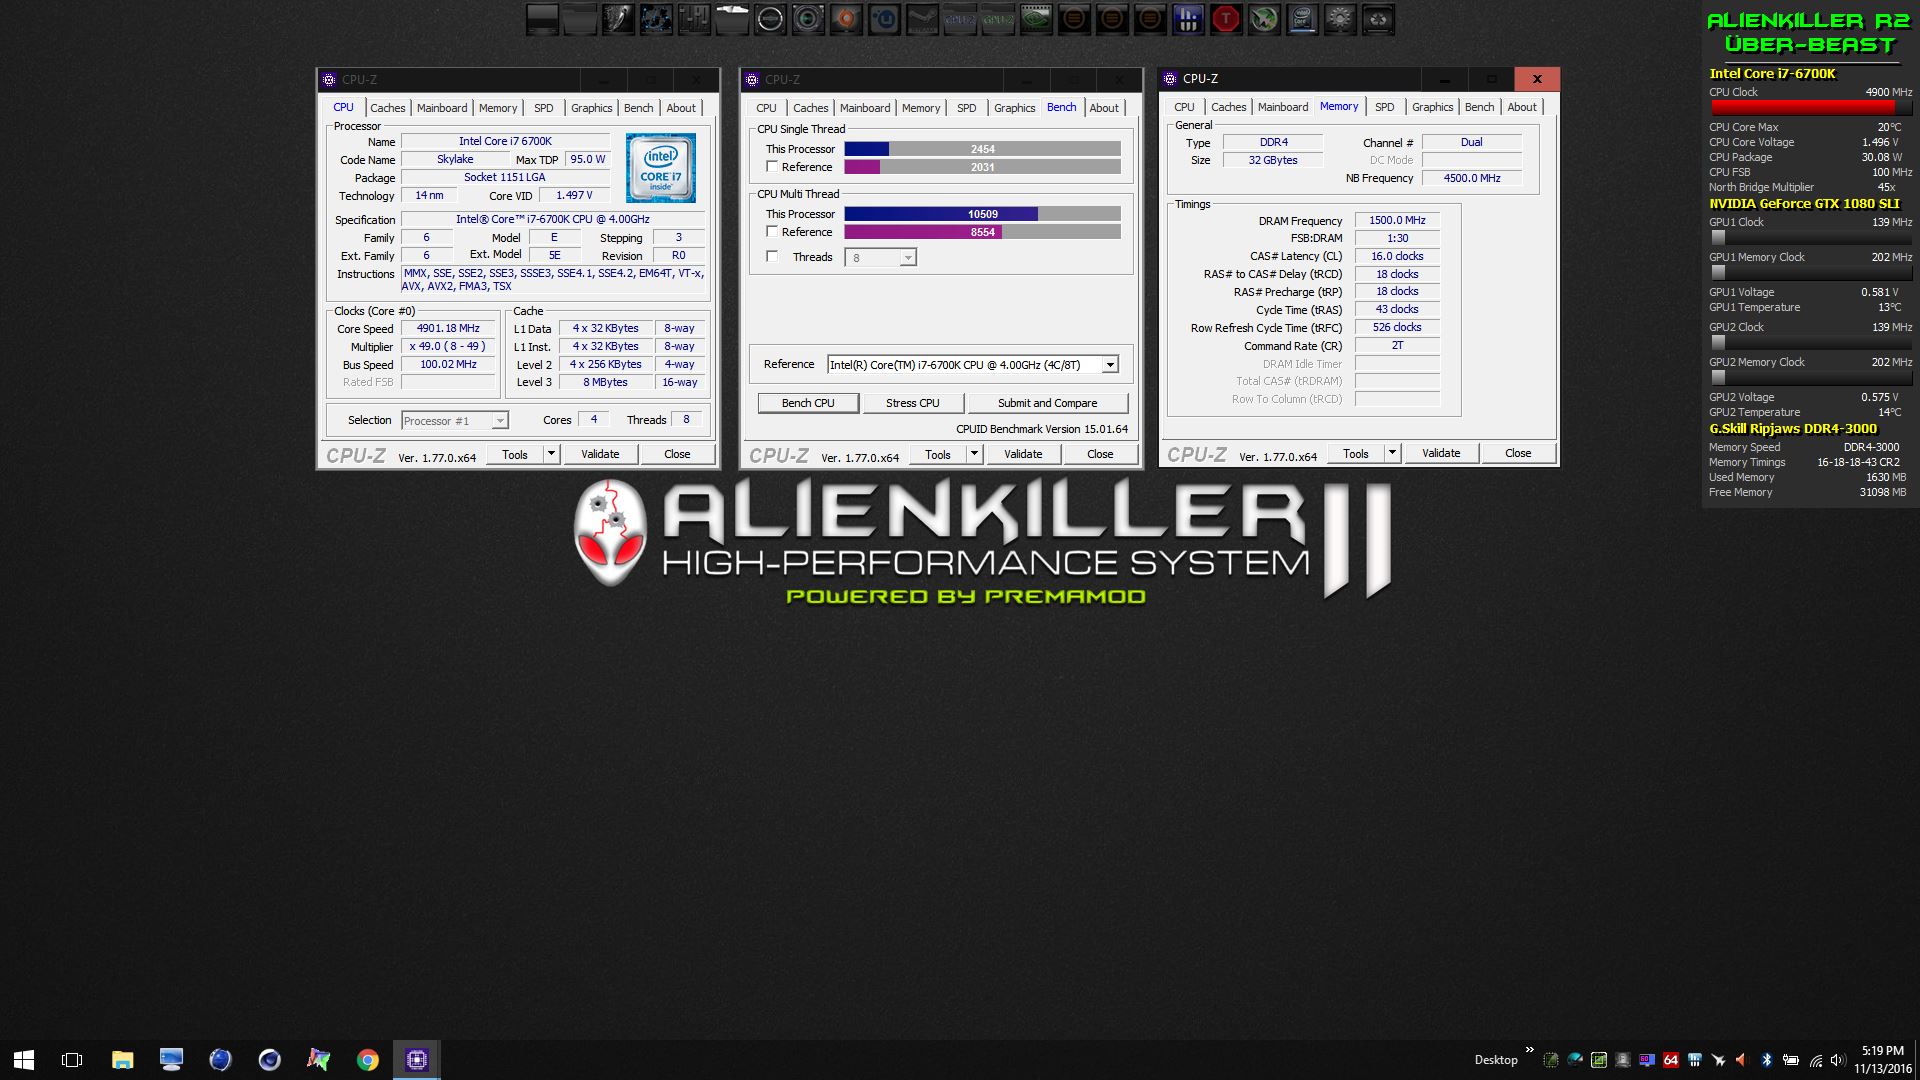Image resolution: width=1920 pixels, height=1080 pixels.
Task: Launch Origin from the top dock
Action: 846,19
